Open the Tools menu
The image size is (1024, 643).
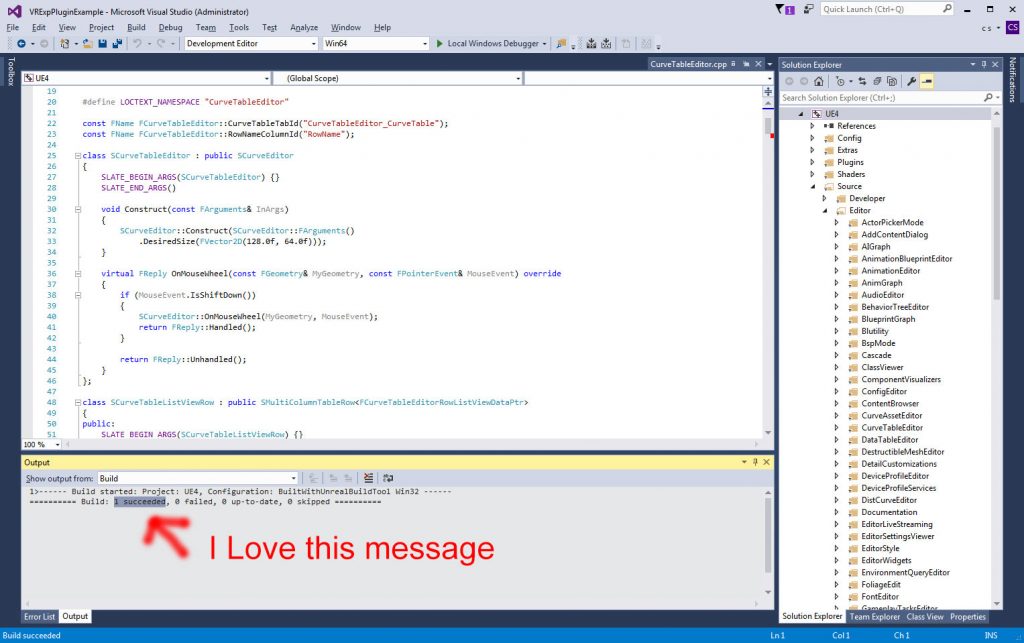239,27
